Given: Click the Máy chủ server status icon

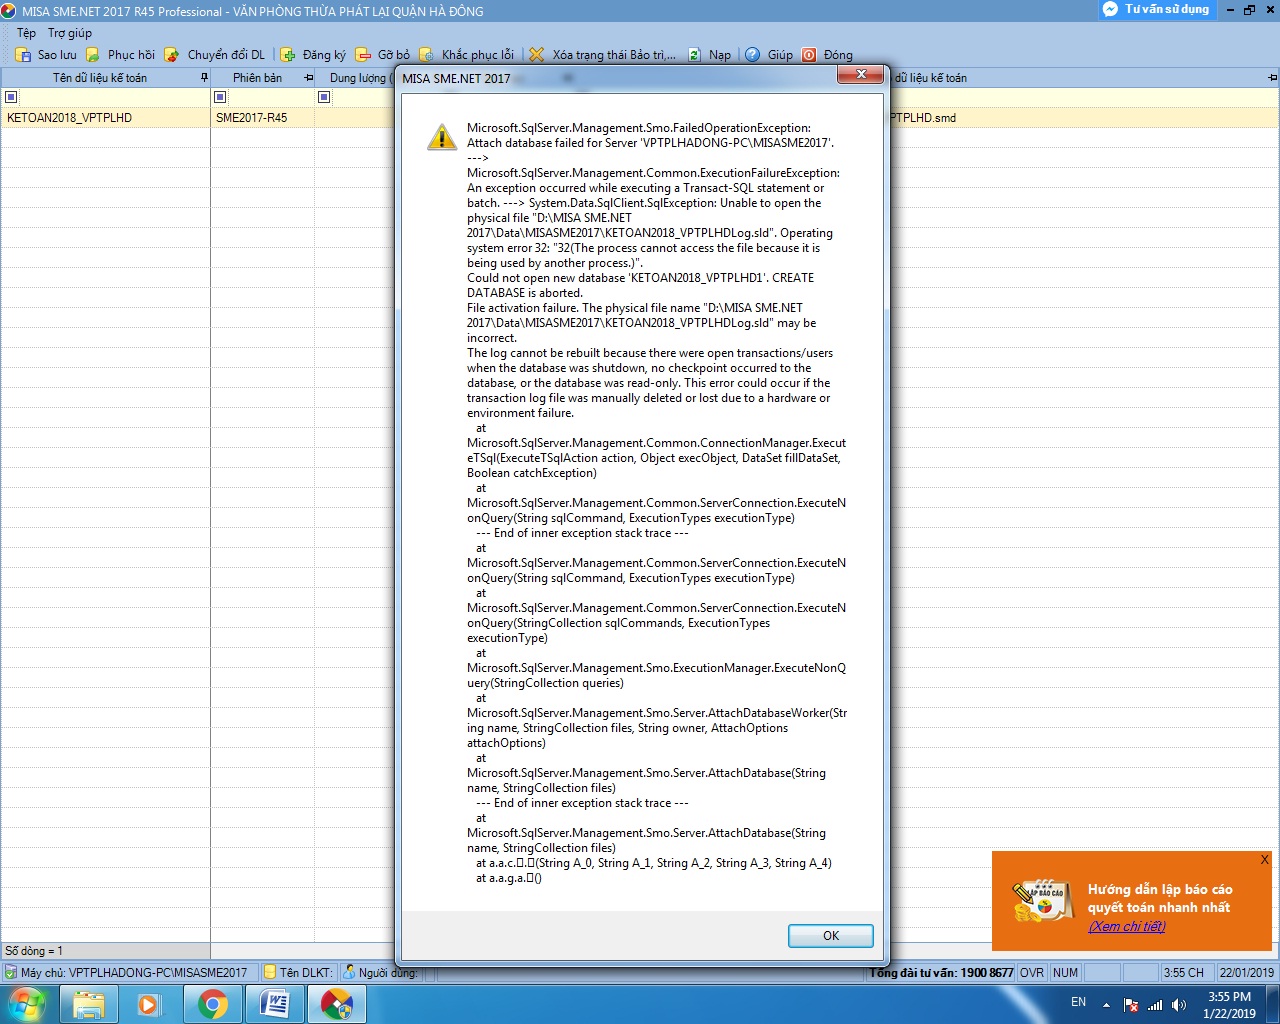Looking at the screenshot, I should click(x=11, y=972).
